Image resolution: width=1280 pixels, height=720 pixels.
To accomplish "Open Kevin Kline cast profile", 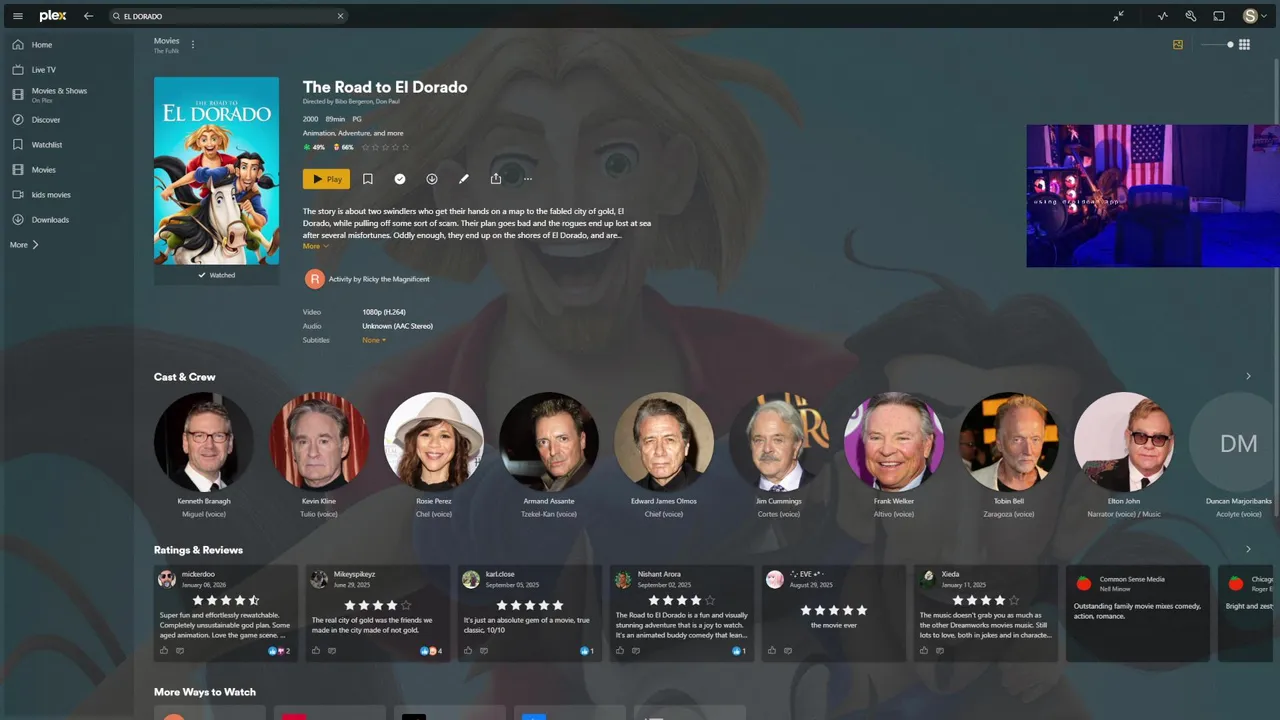I will coord(319,442).
